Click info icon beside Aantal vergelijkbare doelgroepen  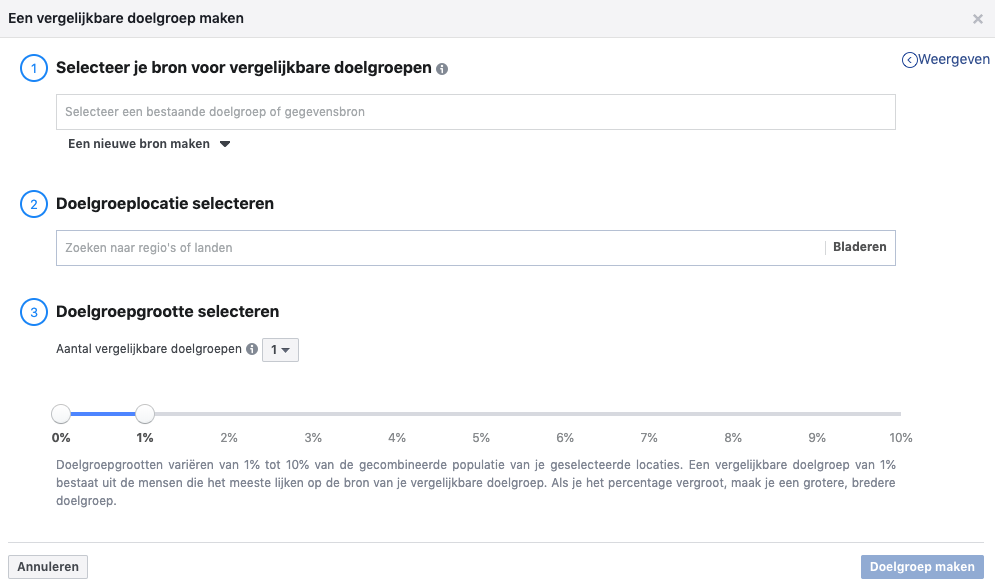click(x=252, y=350)
